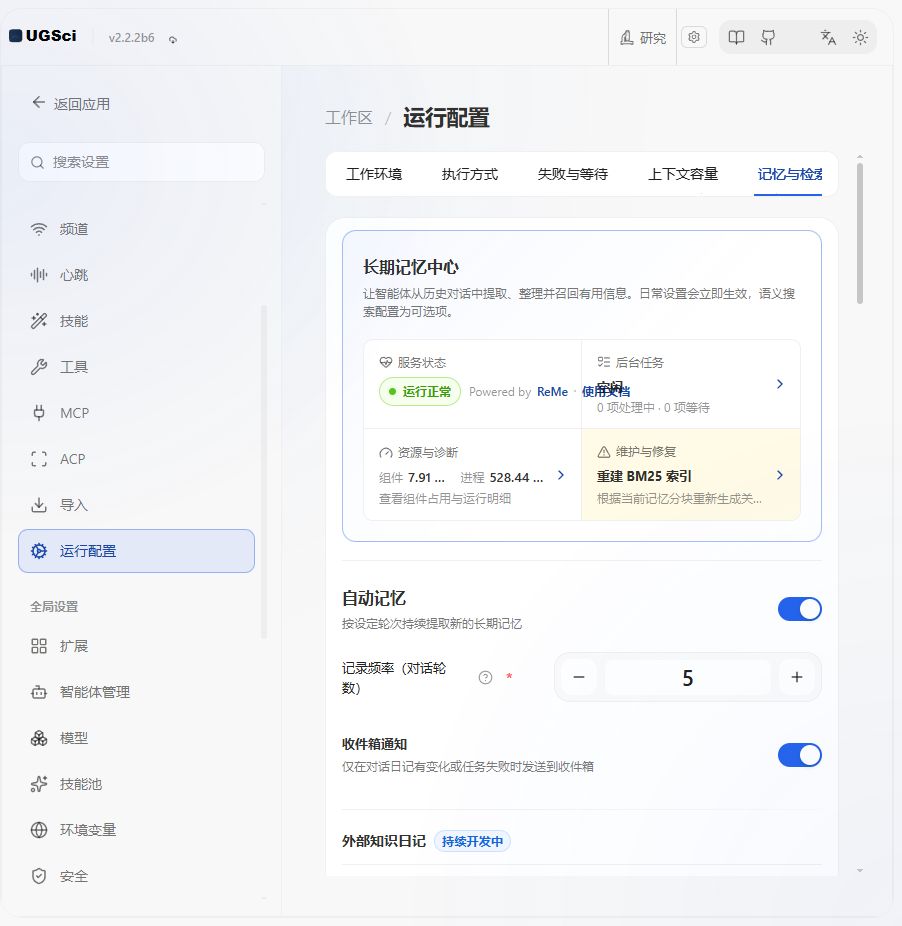Expand the 后台任务 chevron
902x926 pixels.
[780, 384]
